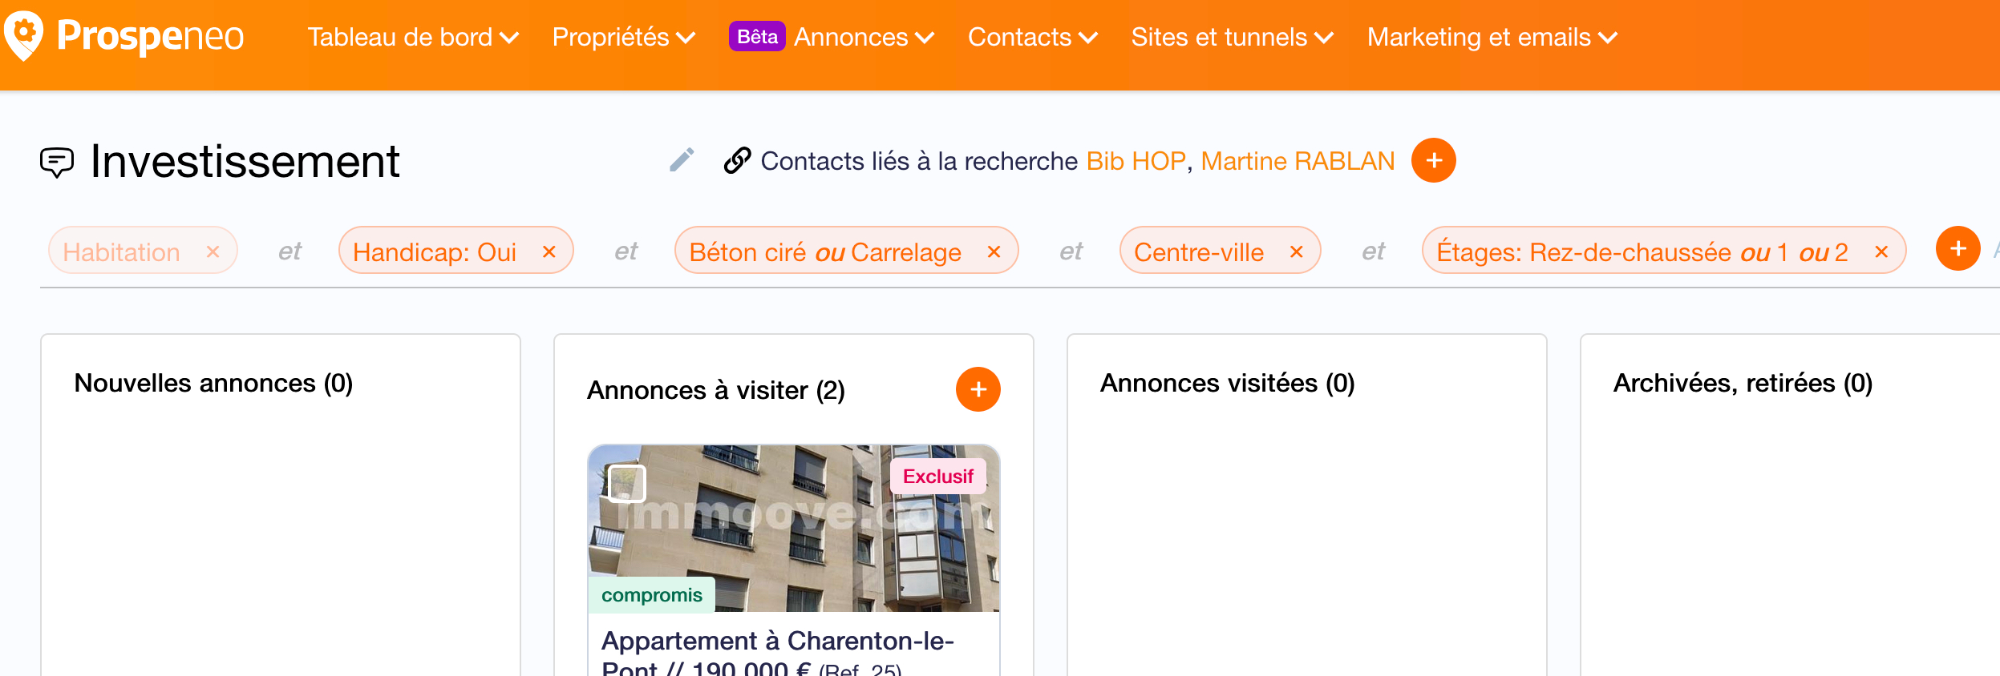Click Annonces visitées (0) column header
This screenshot has height=676, width=2000.
coord(1227,383)
